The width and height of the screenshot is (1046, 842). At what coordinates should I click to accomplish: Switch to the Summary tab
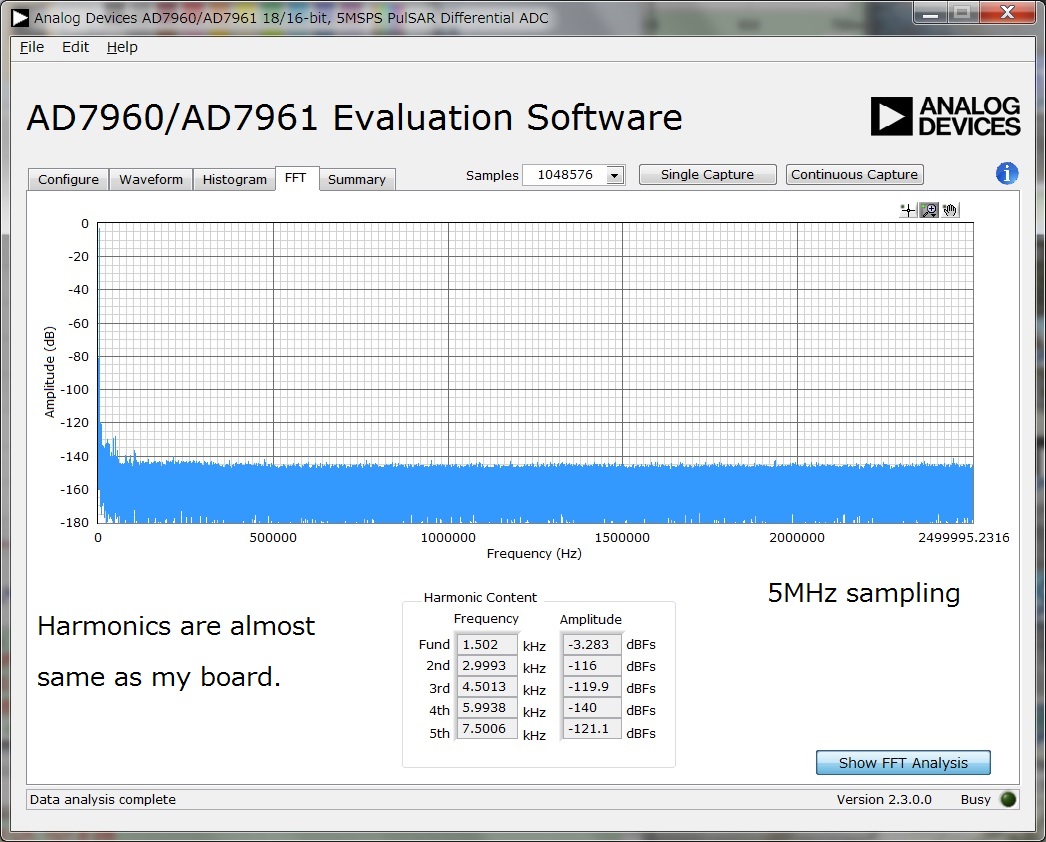pyautogui.click(x=357, y=179)
